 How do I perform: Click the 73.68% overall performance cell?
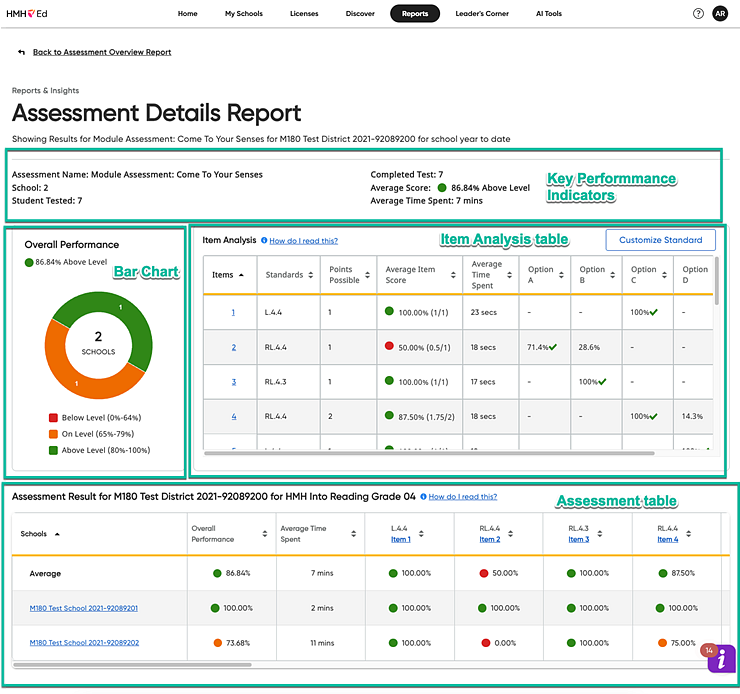point(232,643)
